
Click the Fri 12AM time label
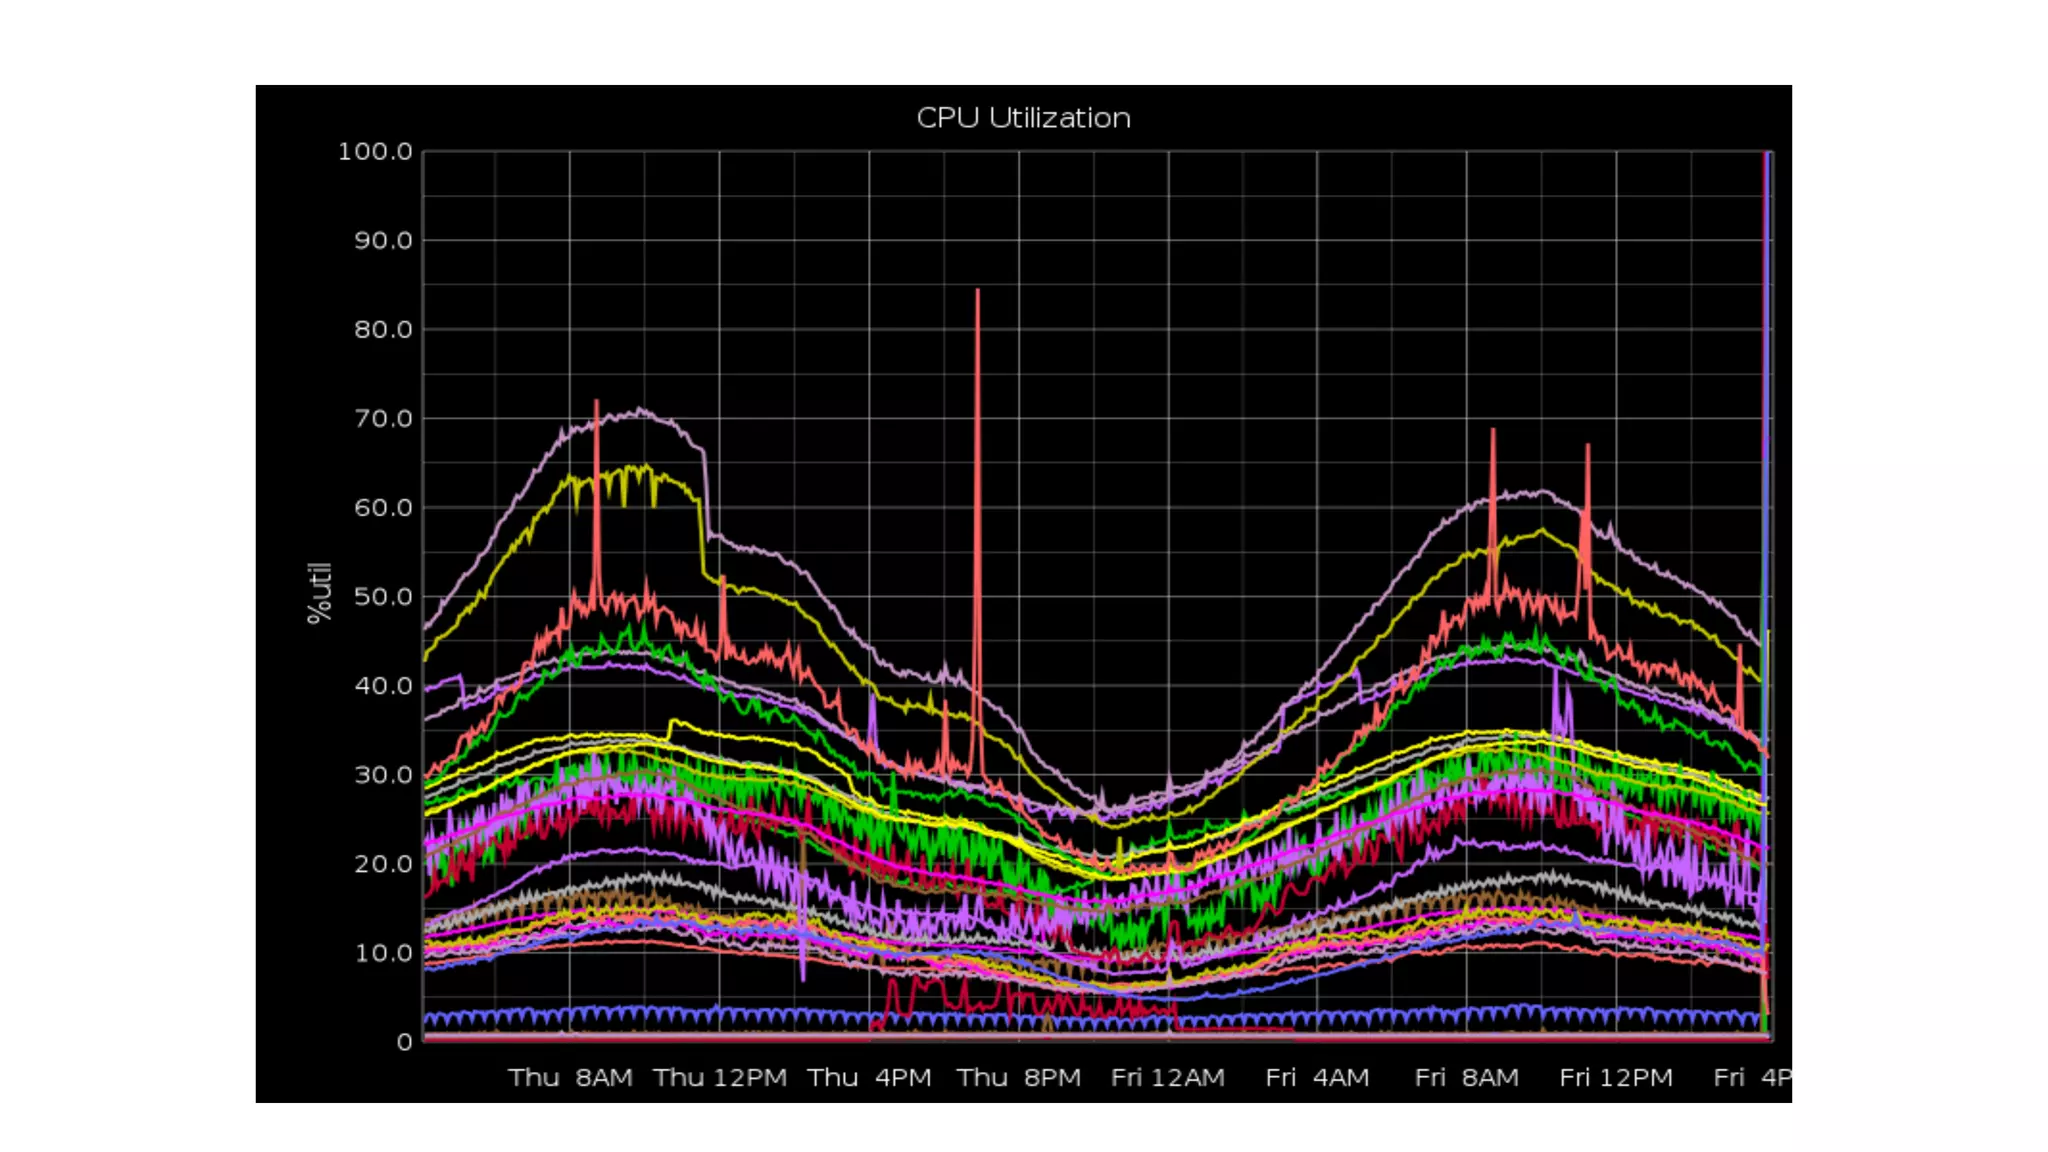click(x=1167, y=1078)
